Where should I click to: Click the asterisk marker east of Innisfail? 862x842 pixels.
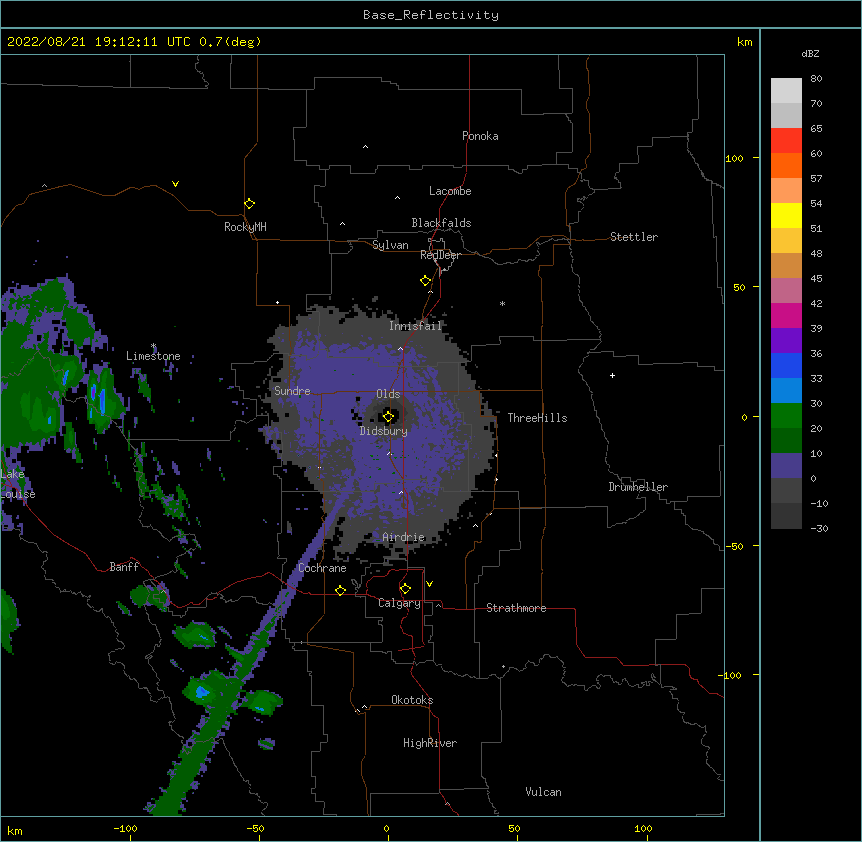point(502,303)
